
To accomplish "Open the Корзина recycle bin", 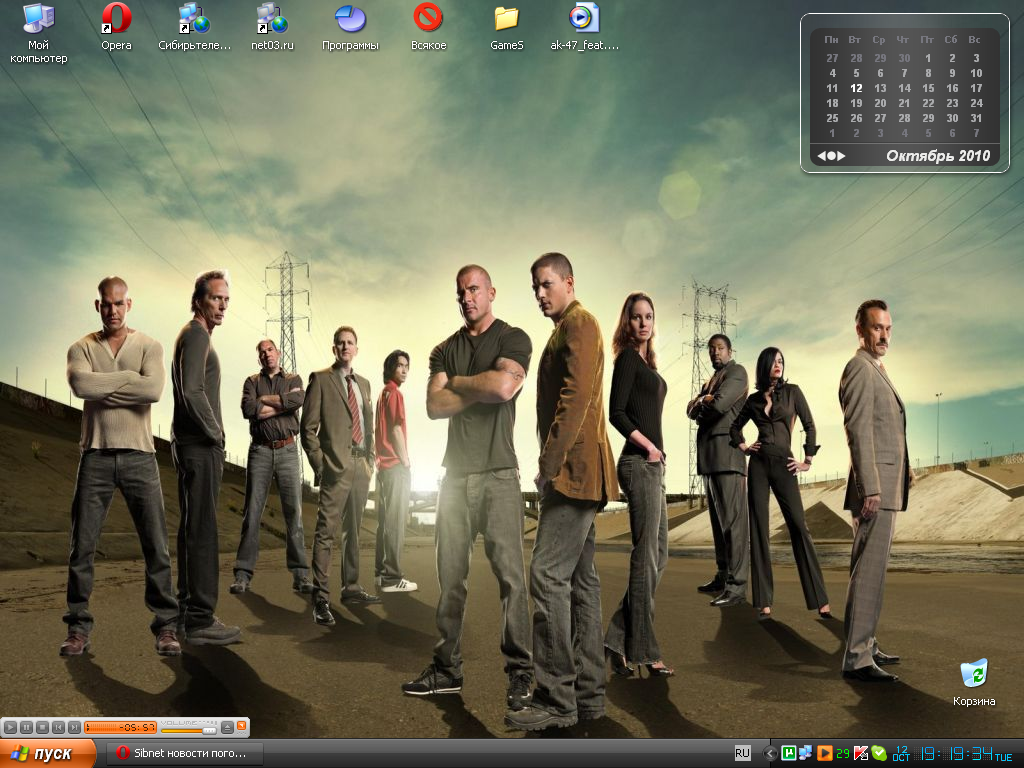I will point(973,674).
